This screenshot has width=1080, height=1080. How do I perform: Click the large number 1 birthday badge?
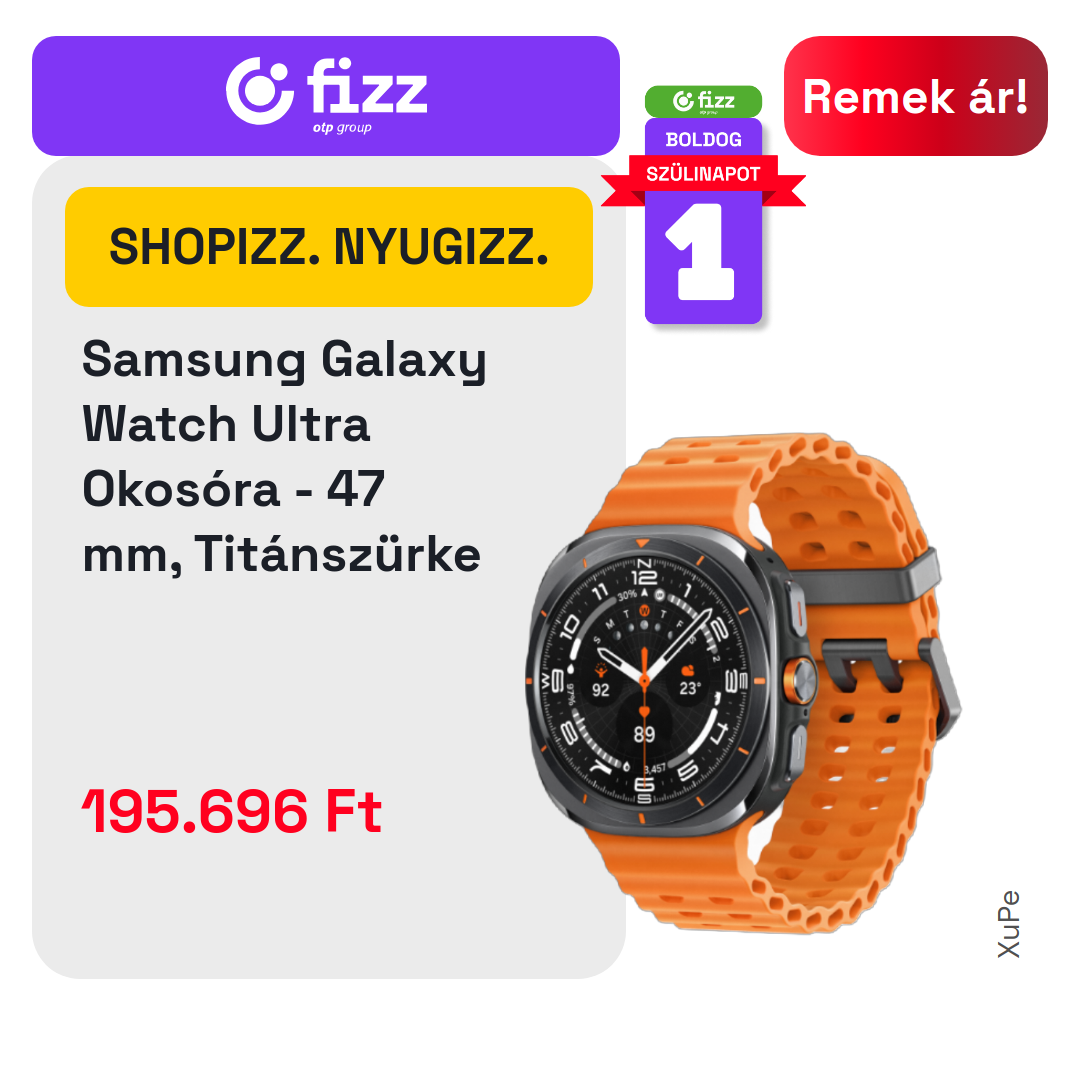[x=703, y=253]
